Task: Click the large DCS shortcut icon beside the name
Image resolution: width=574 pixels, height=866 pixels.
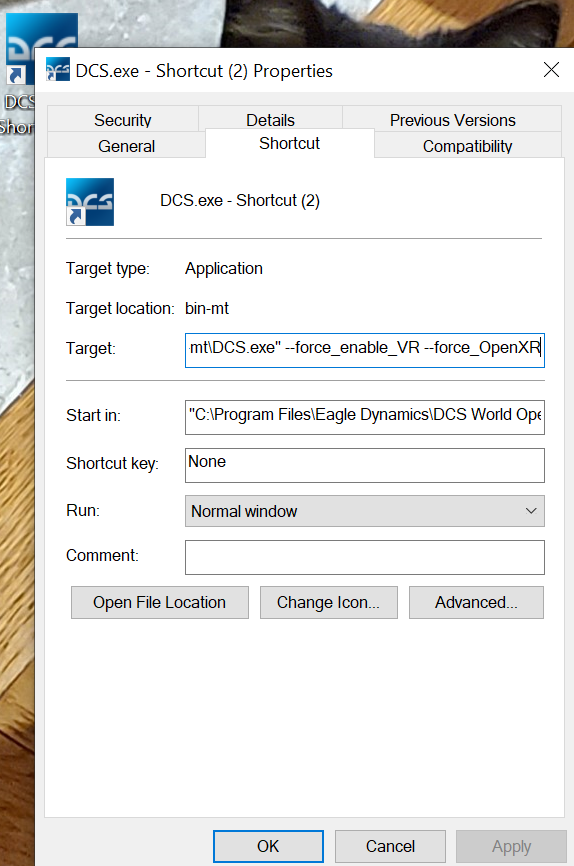Action: 90,202
